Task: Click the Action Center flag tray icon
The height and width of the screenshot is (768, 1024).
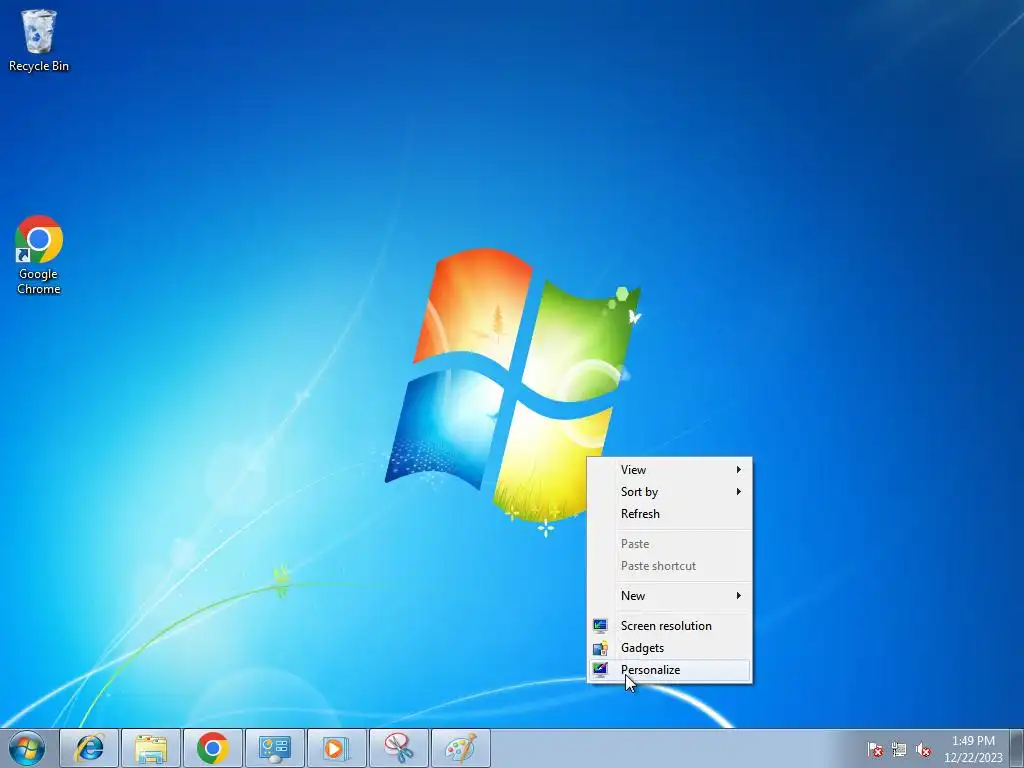Action: click(x=875, y=750)
